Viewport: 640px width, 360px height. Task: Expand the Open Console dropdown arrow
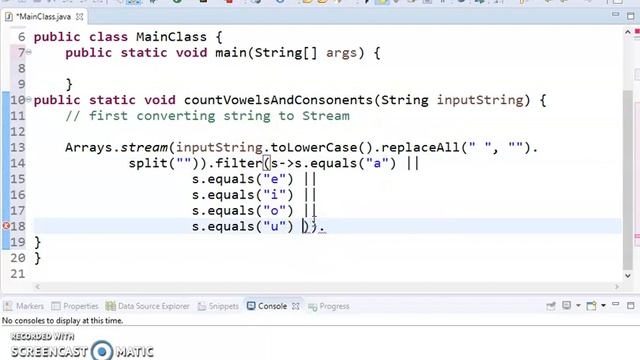click(603, 305)
